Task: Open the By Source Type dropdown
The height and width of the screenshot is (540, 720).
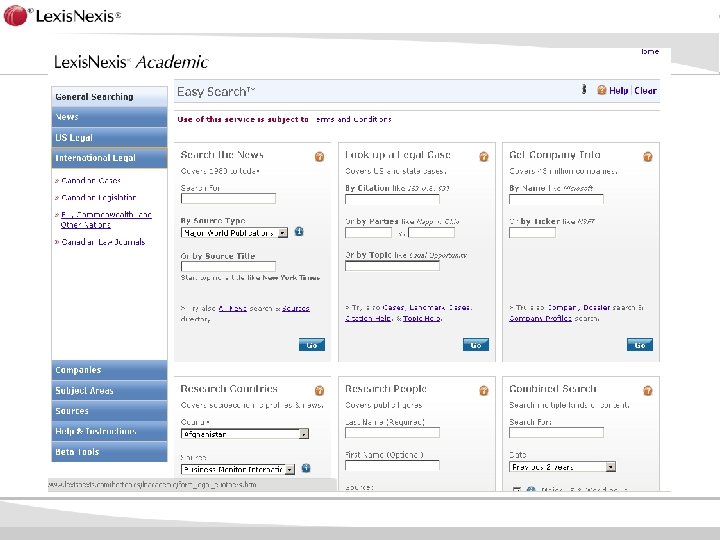Action: pos(234,233)
